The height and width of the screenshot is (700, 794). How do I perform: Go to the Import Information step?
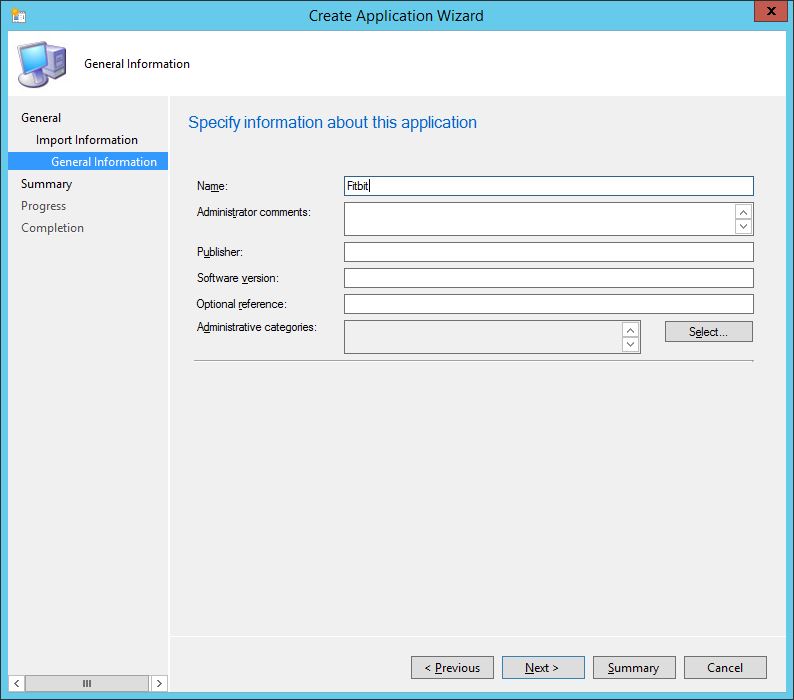[x=87, y=140]
